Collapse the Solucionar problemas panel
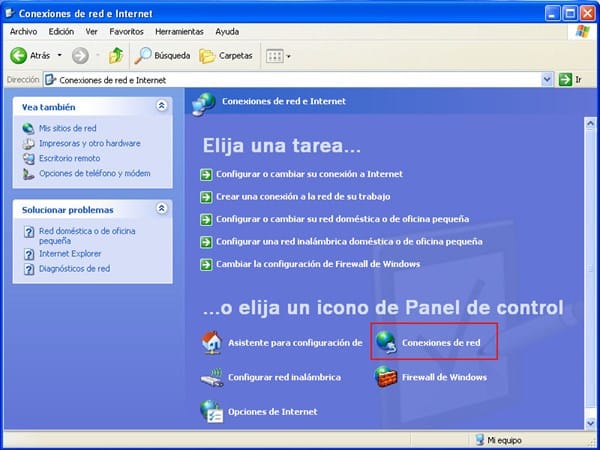600x450 pixels. (162, 208)
